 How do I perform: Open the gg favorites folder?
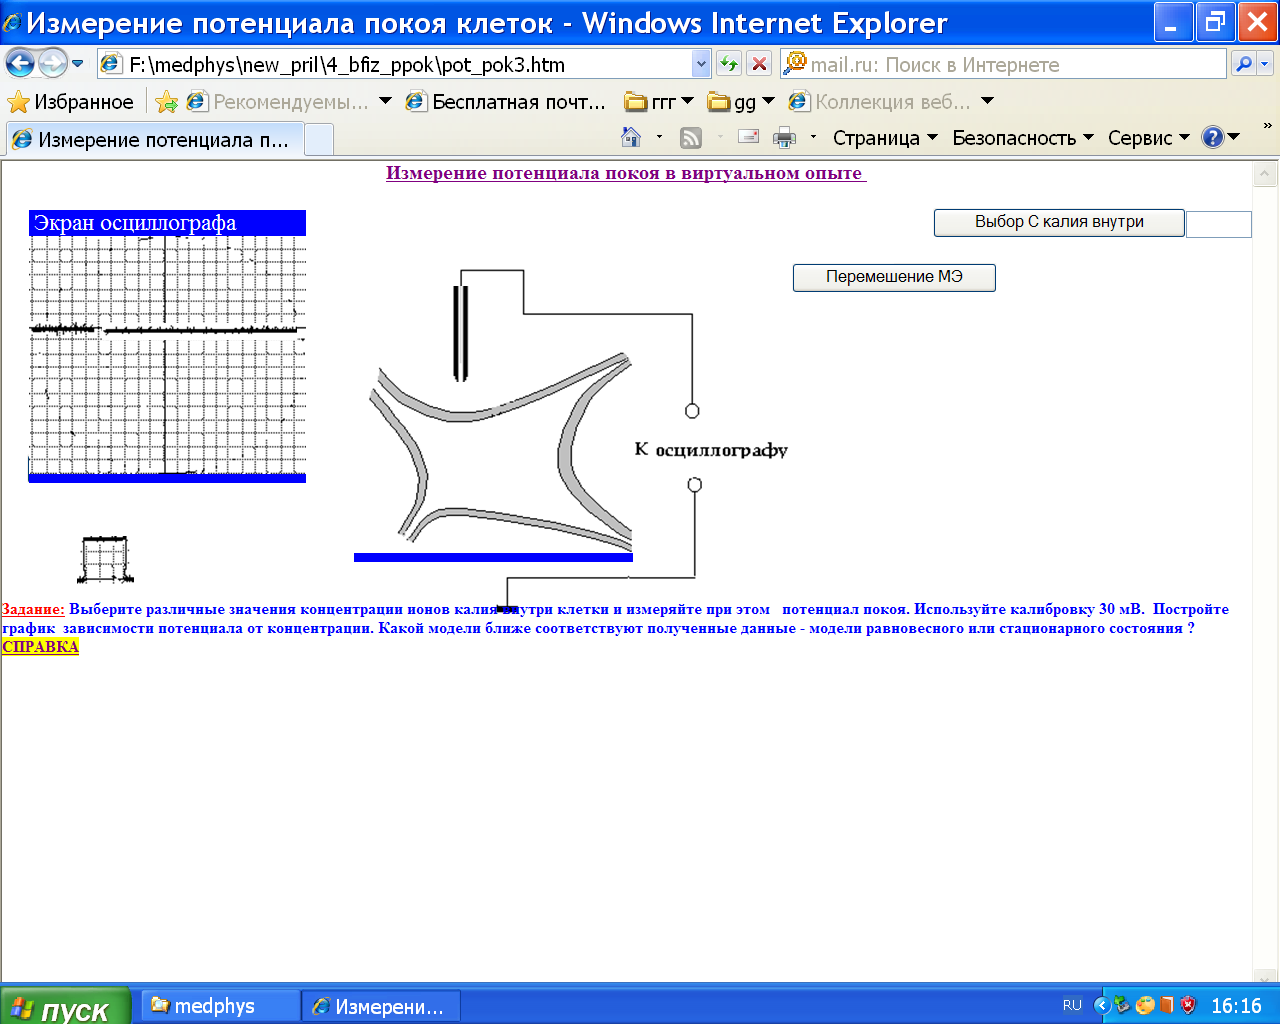740,102
